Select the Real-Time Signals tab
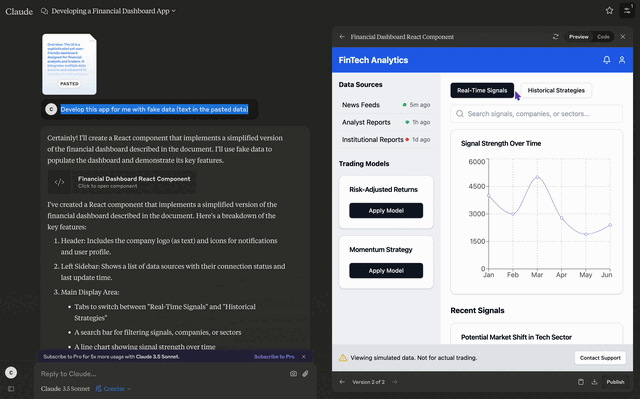The height and width of the screenshot is (399, 640). pyautogui.click(x=482, y=90)
